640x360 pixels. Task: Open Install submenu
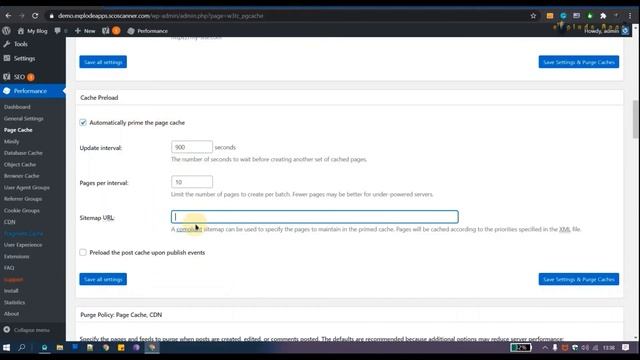click(11, 291)
